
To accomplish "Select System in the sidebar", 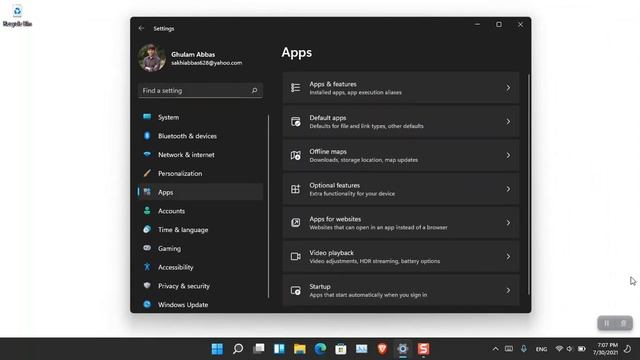I will coord(200,117).
